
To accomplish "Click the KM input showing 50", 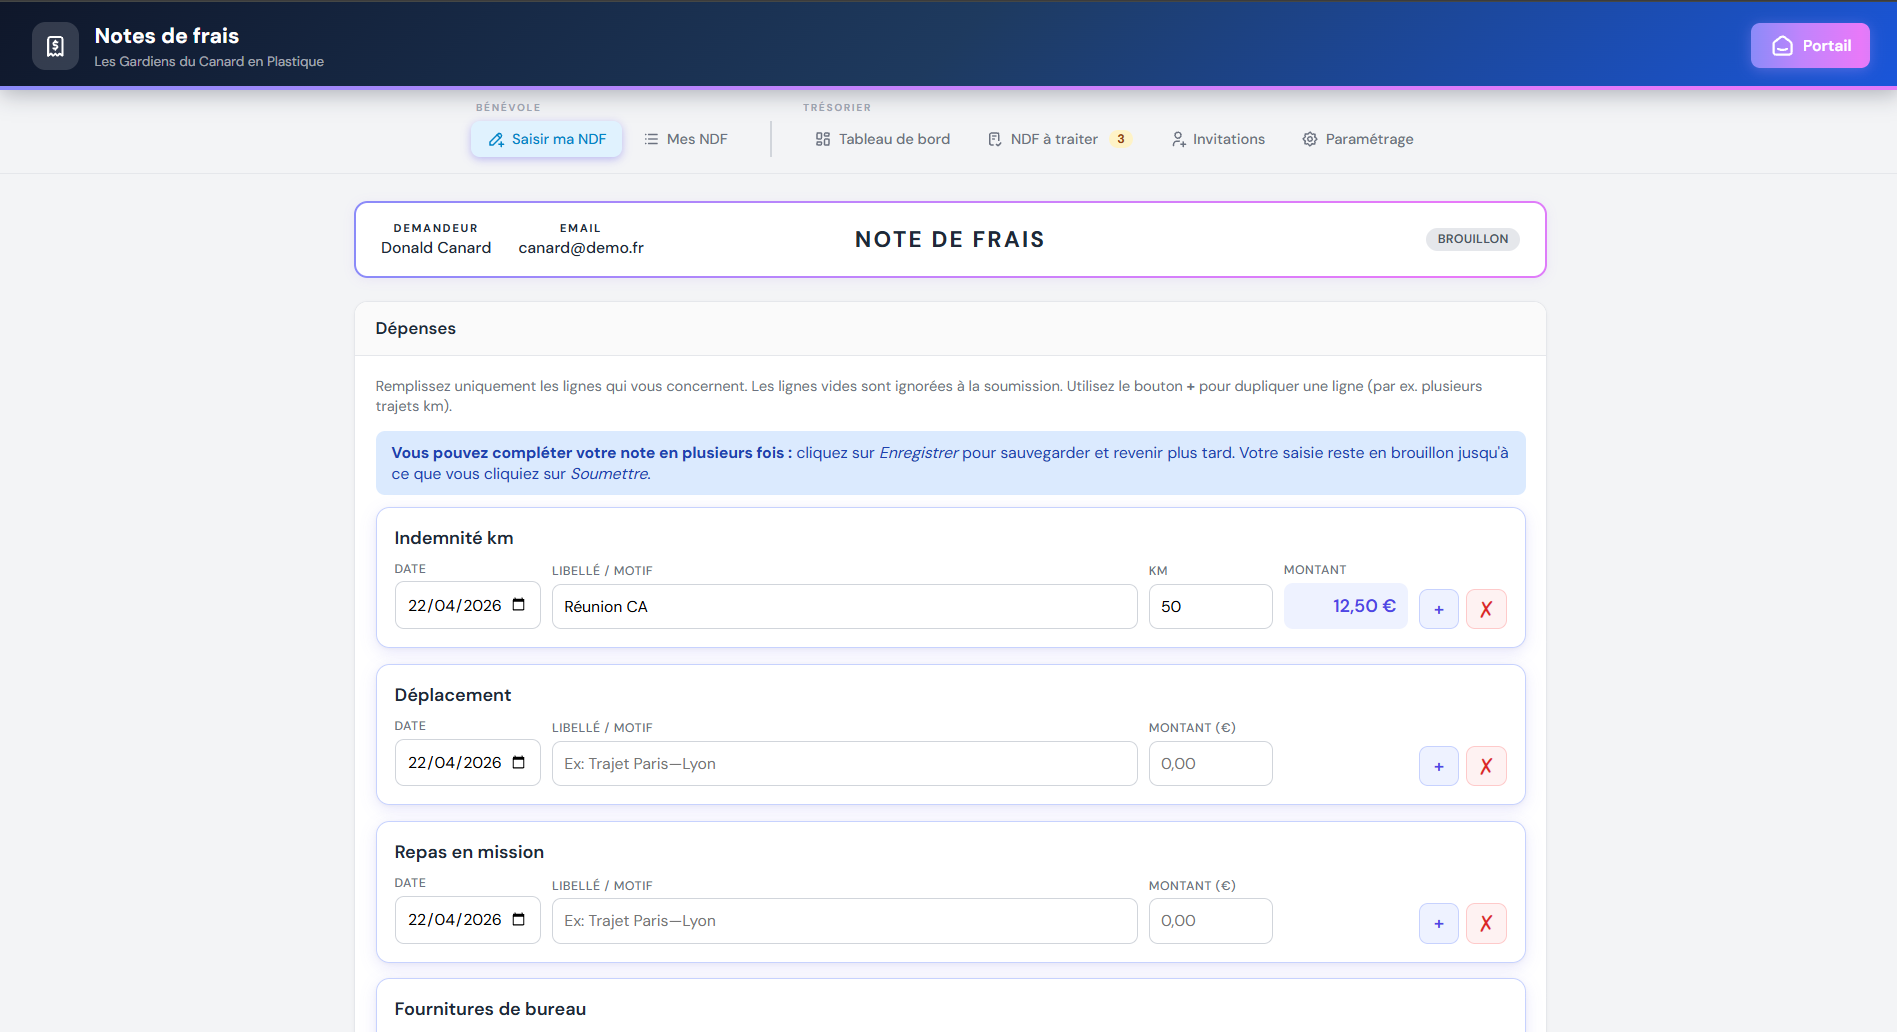I will pyautogui.click(x=1210, y=606).
